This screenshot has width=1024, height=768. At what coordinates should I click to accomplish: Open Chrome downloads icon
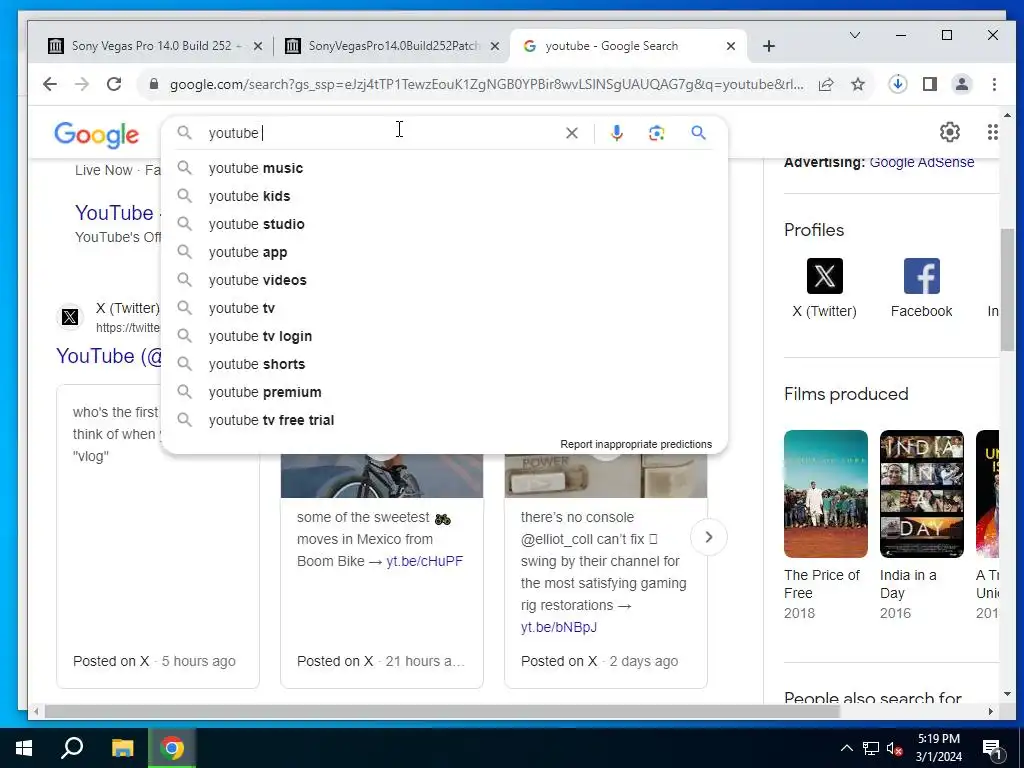898,84
